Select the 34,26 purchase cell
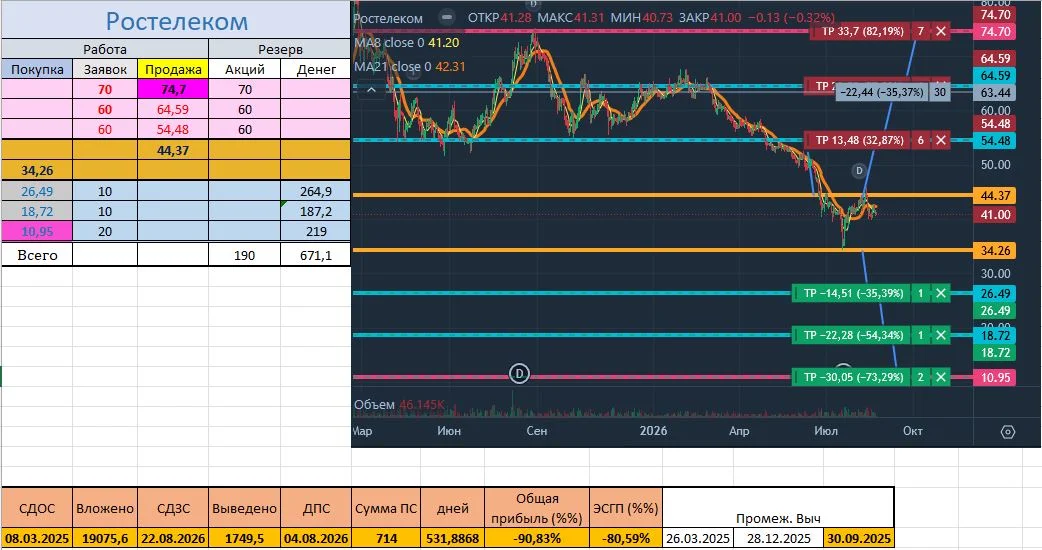Viewport: 1042px width, 550px height. pyautogui.click(x=37, y=170)
